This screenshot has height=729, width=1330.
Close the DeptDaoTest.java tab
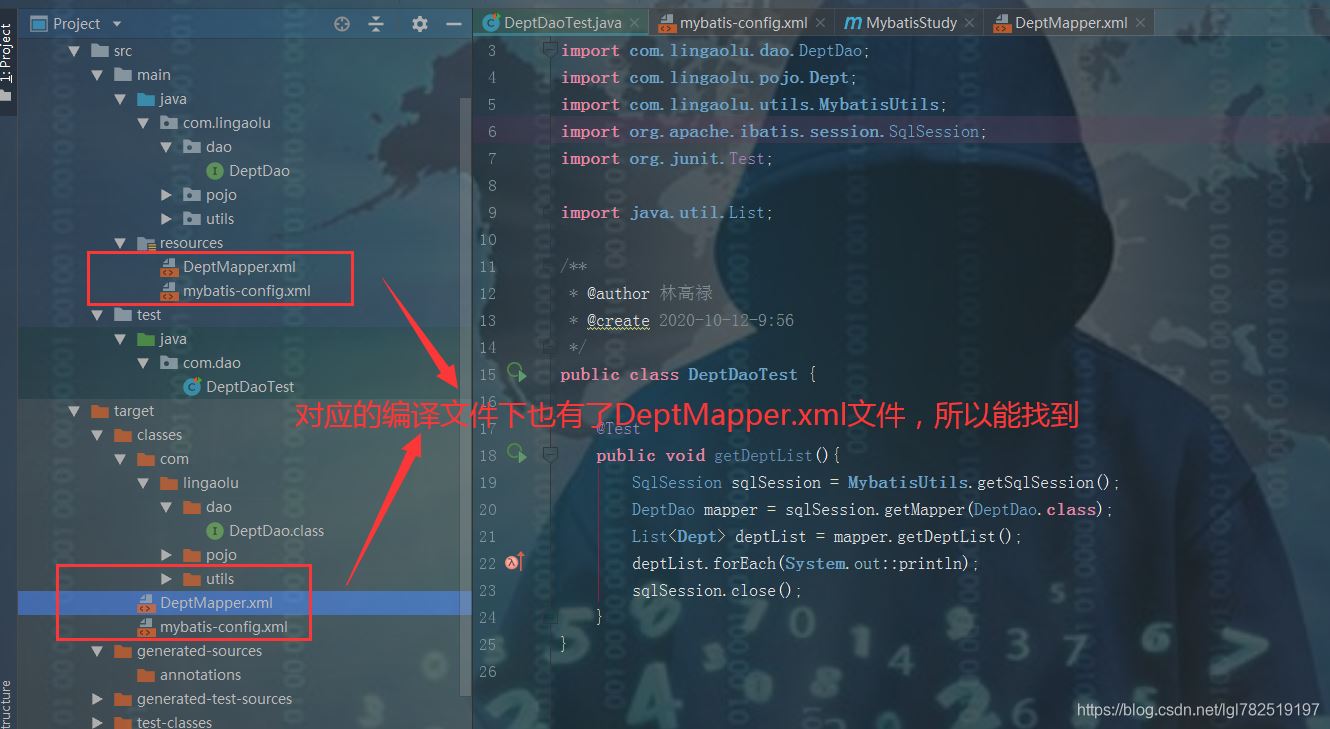636,23
